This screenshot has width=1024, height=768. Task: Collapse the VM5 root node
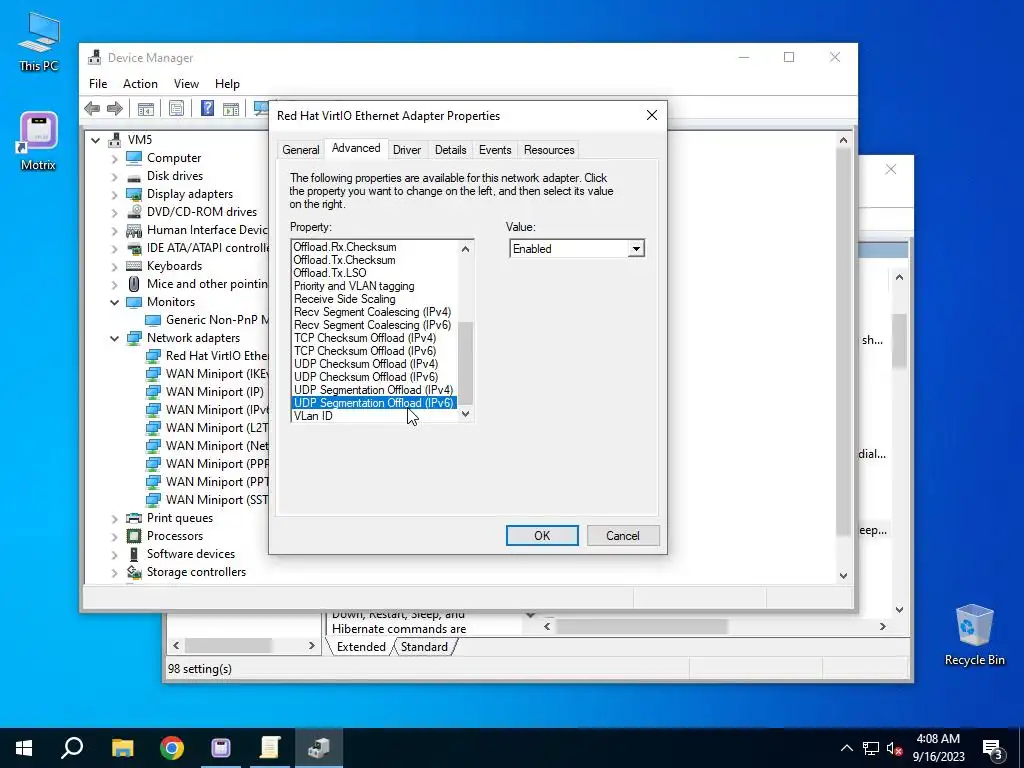click(x=96, y=140)
